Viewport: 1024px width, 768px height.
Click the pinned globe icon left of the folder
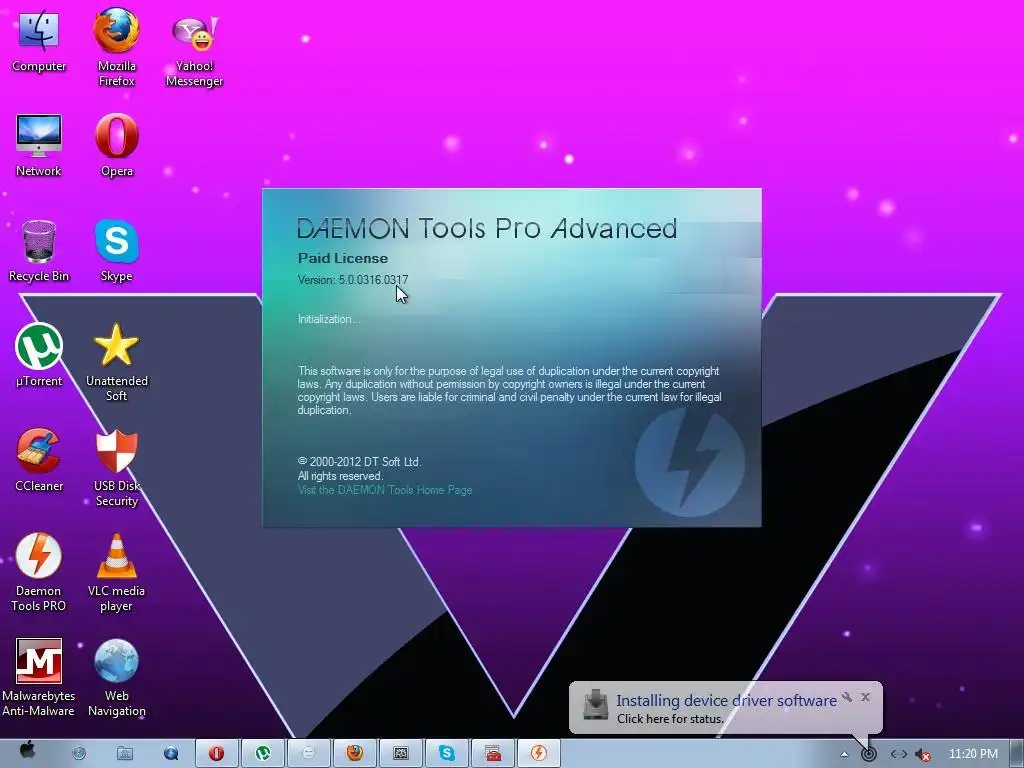(x=79, y=754)
